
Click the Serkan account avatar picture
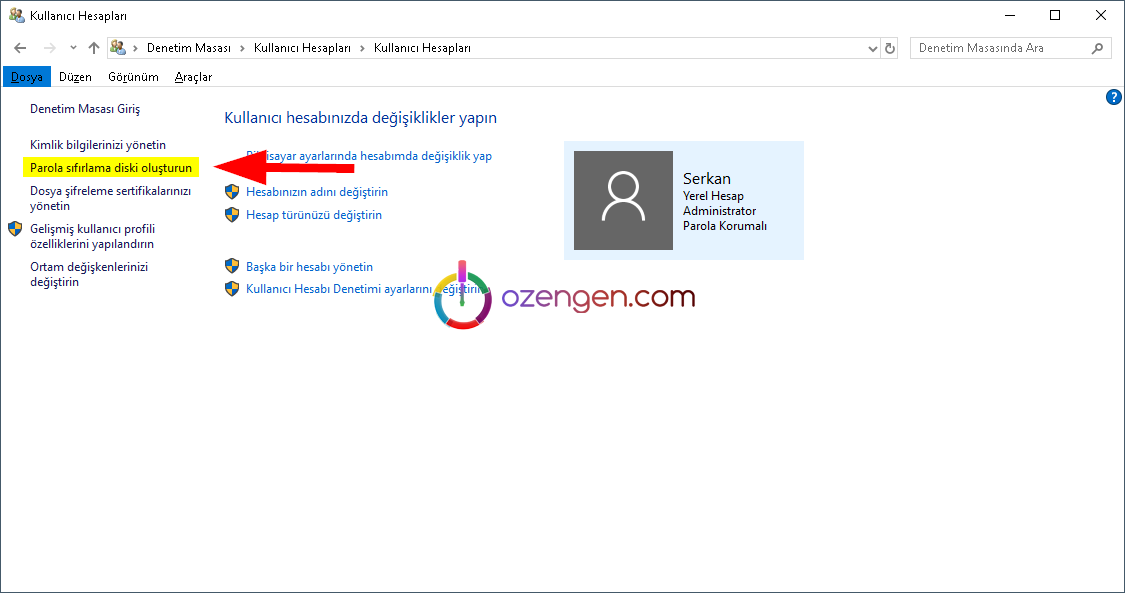623,200
